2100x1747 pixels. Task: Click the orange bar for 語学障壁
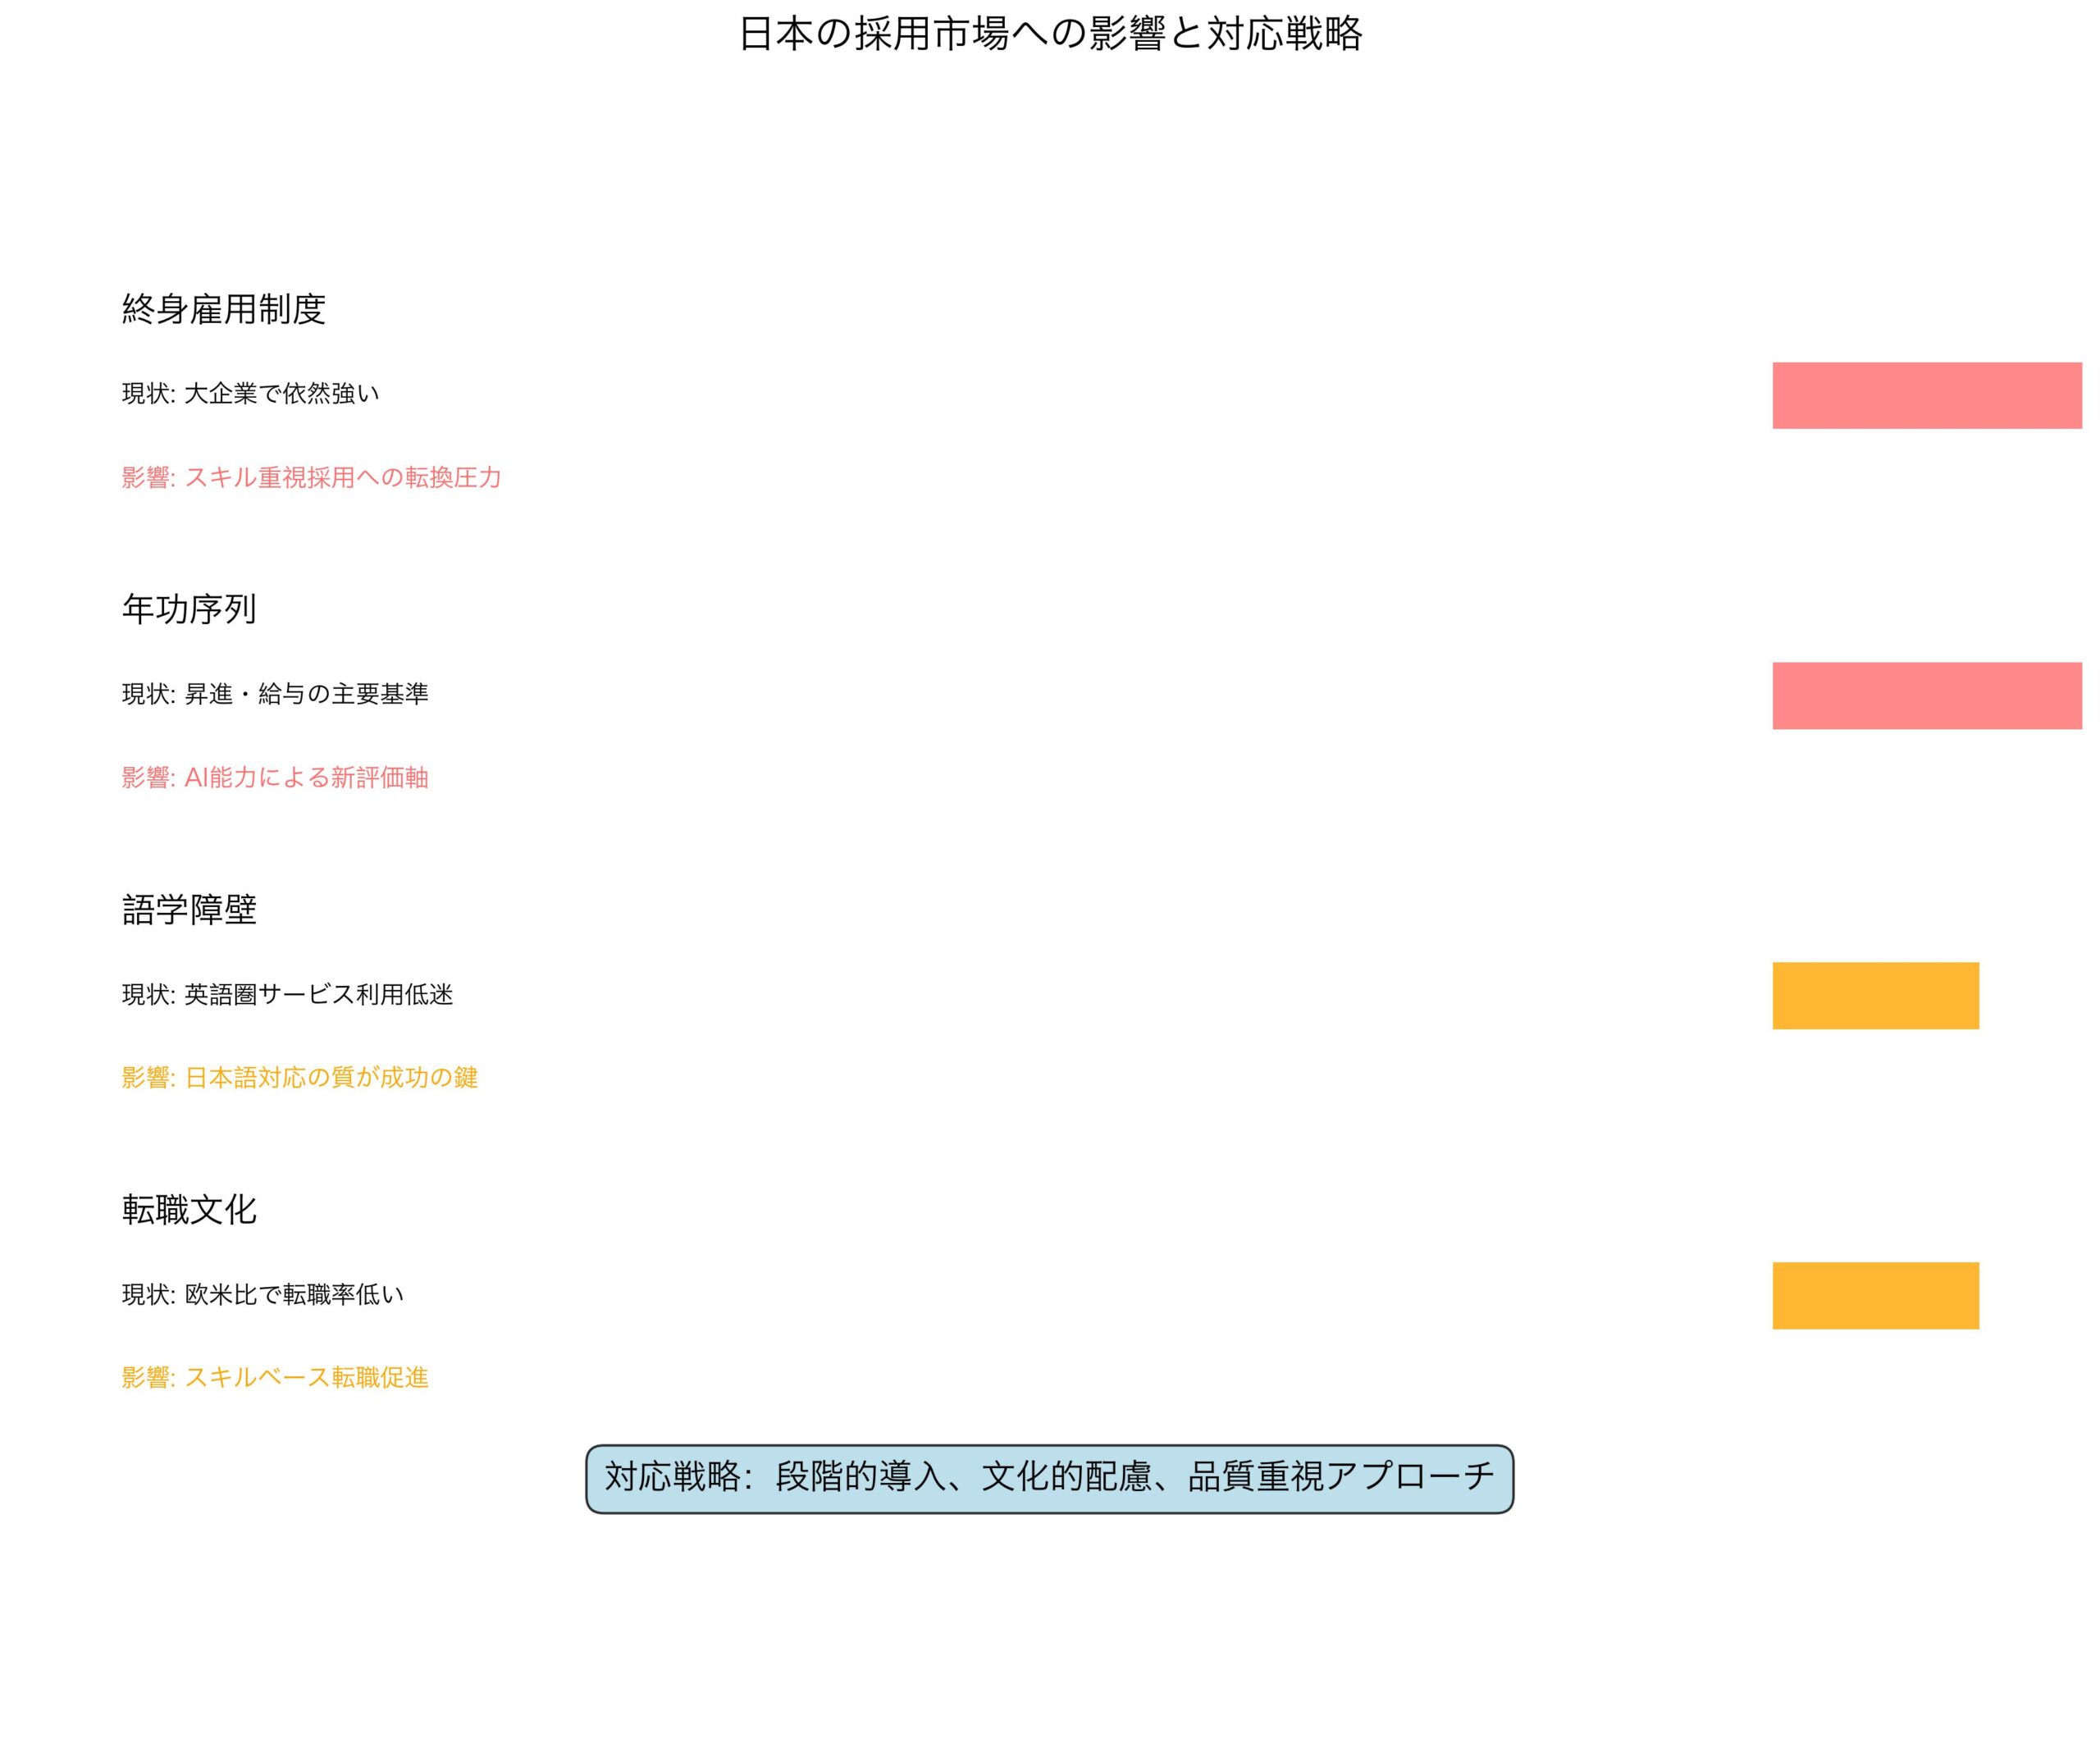pyautogui.click(x=1875, y=996)
